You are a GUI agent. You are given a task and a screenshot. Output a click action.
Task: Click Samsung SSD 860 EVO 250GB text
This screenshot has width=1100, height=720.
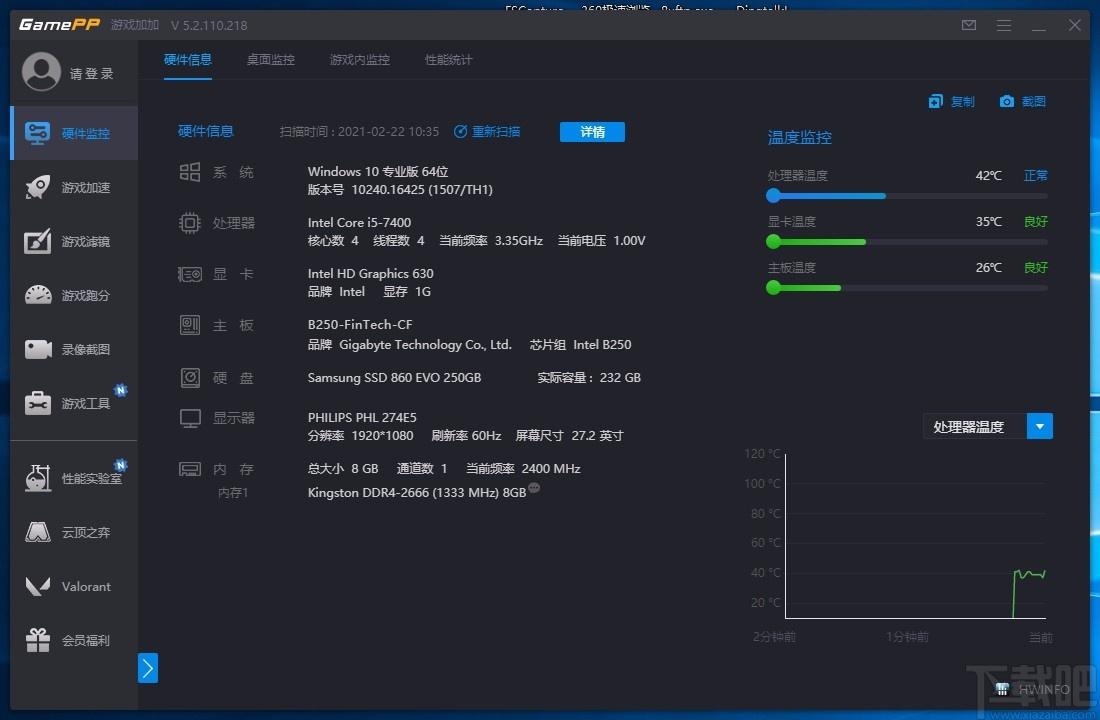[x=394, y=378]
